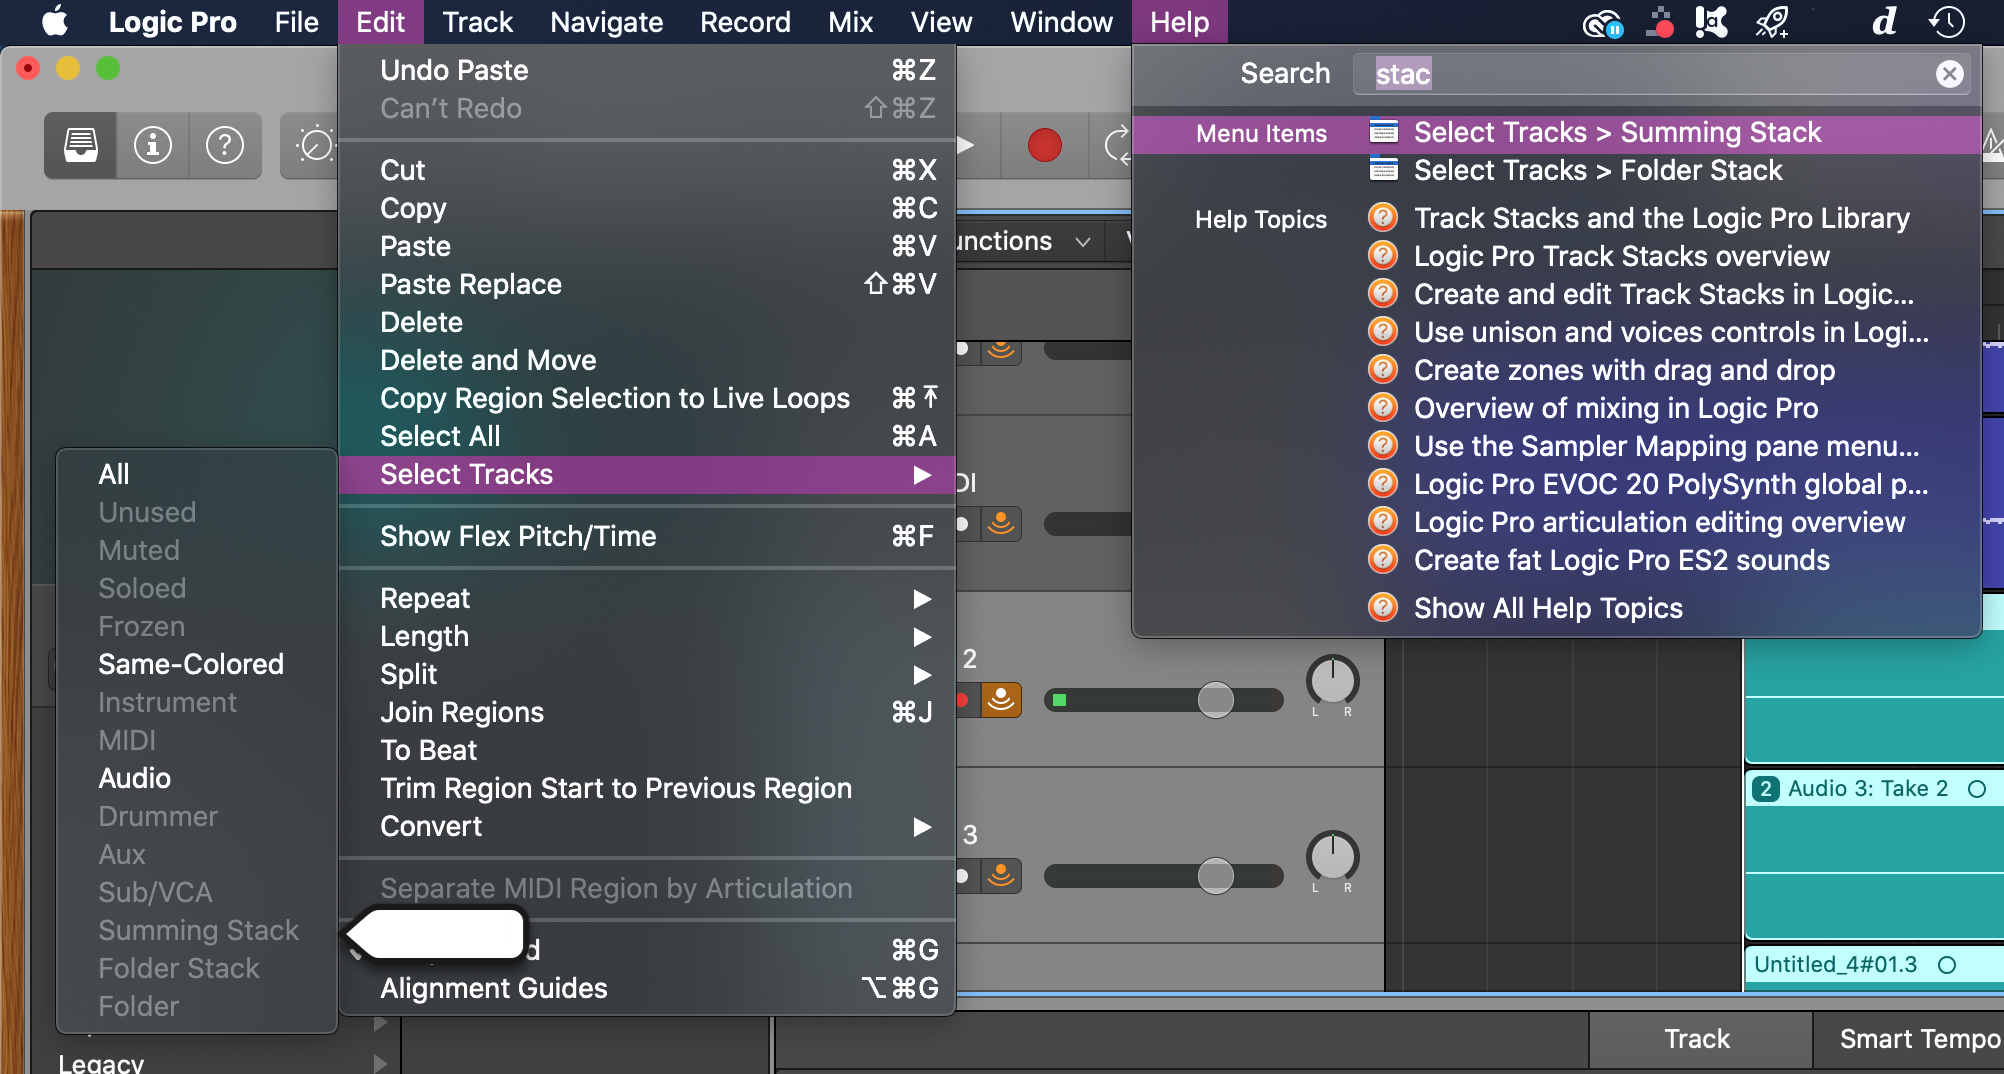Click loop circle on Untitled_4#01.3 region
Screen dimensions: 2004x1074
[x=1947, y=965]
